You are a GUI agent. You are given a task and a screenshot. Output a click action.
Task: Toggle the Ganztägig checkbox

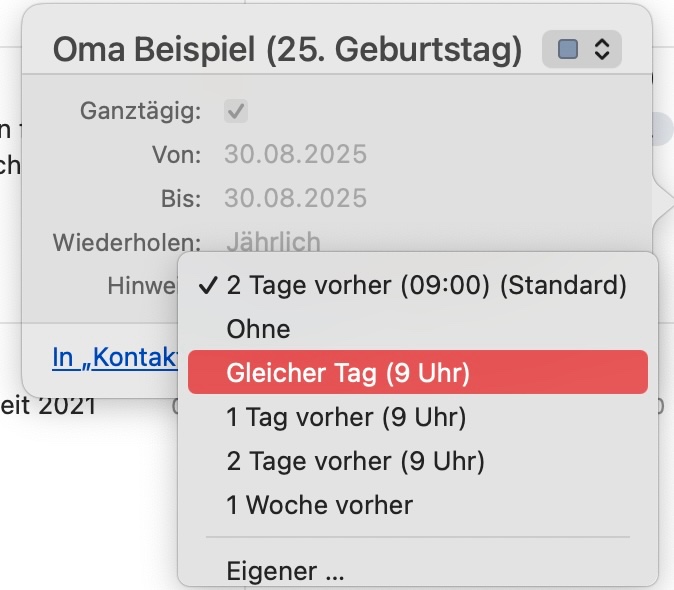coord(237,111)
